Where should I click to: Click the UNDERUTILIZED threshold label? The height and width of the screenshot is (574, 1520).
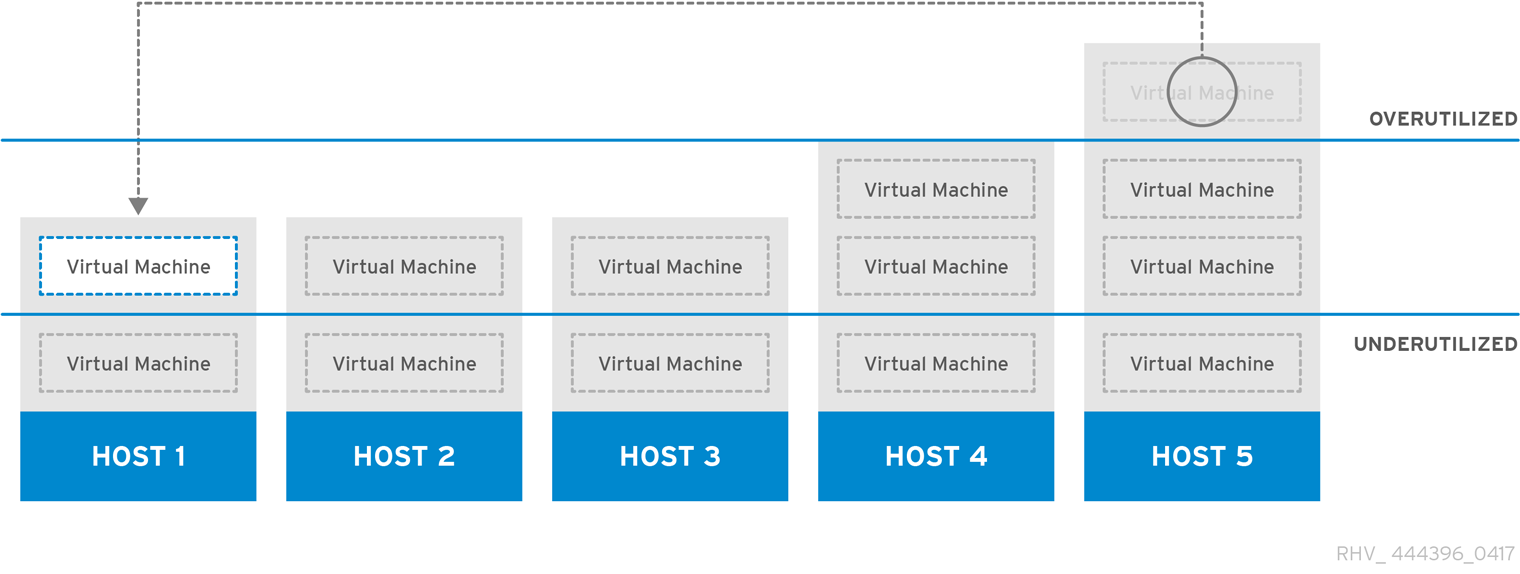1435,344
